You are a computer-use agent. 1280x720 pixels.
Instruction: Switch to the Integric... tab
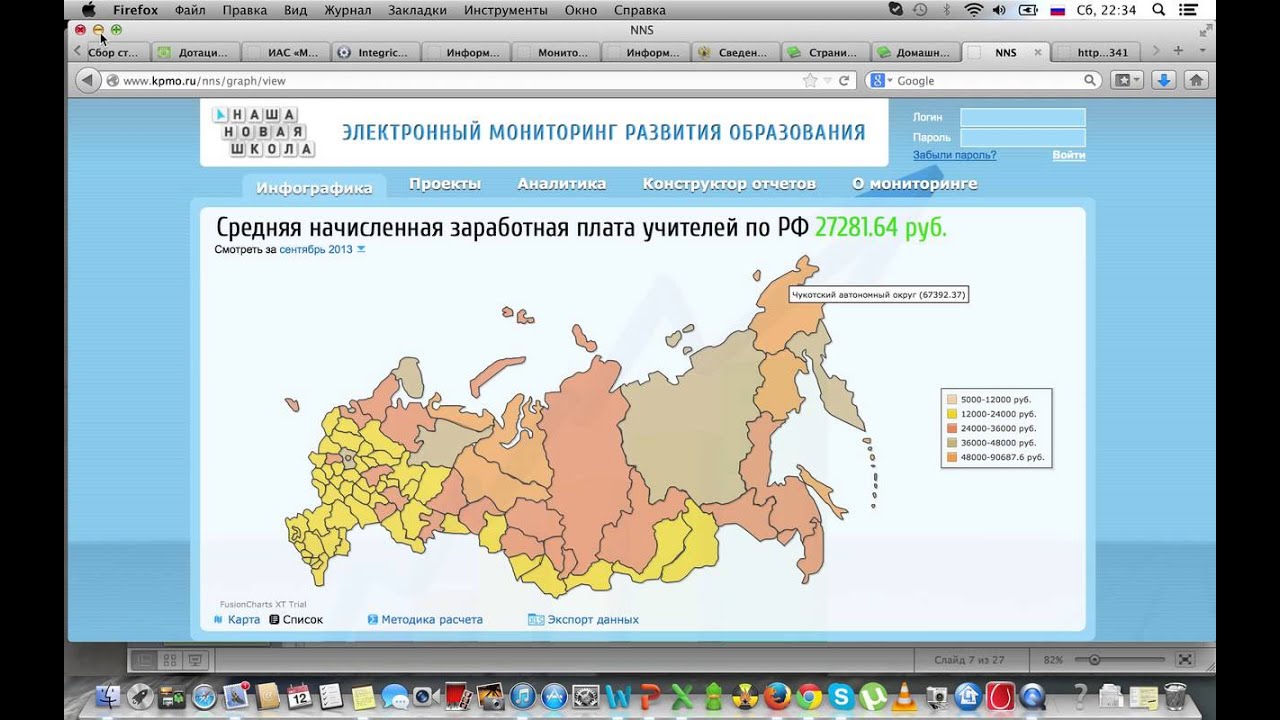pyautogui.click(x=375, y=52)
